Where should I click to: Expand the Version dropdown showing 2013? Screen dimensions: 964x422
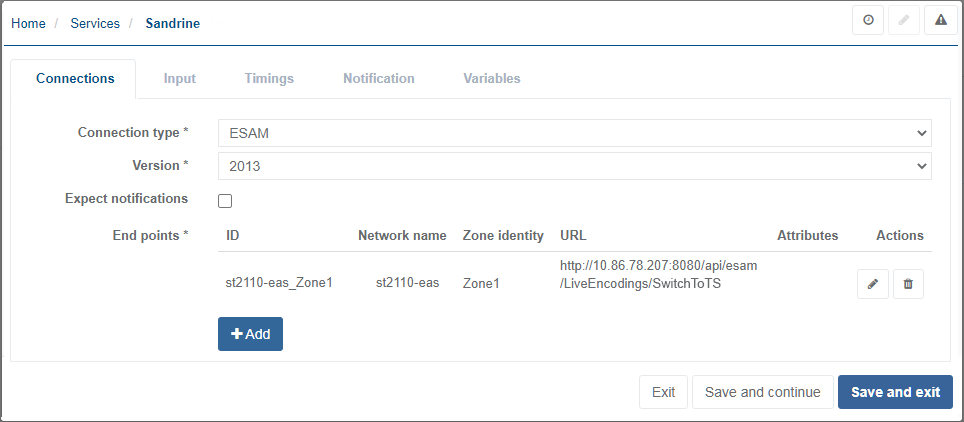pyautogui.click(x=574, y=166)
